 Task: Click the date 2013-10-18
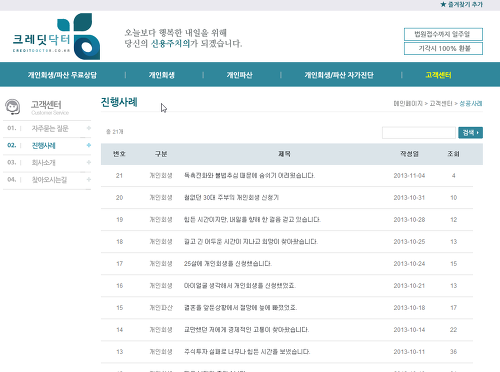(x=409, y=308)
